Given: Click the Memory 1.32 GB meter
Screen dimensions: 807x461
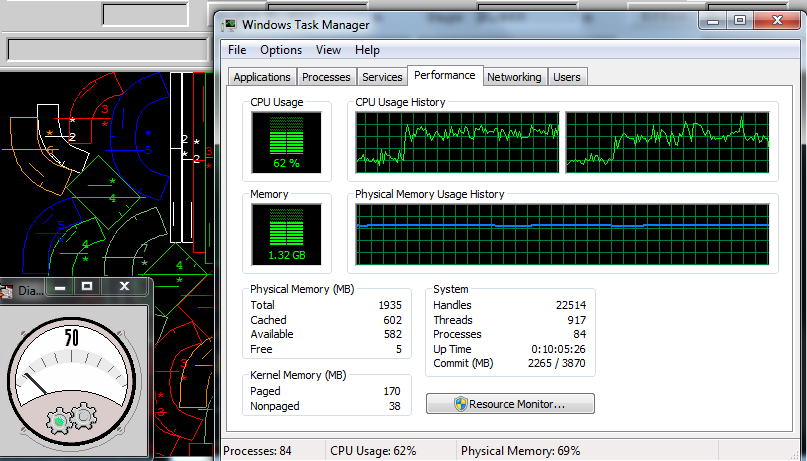Looking at the screenshot, I should click(286, 235).
